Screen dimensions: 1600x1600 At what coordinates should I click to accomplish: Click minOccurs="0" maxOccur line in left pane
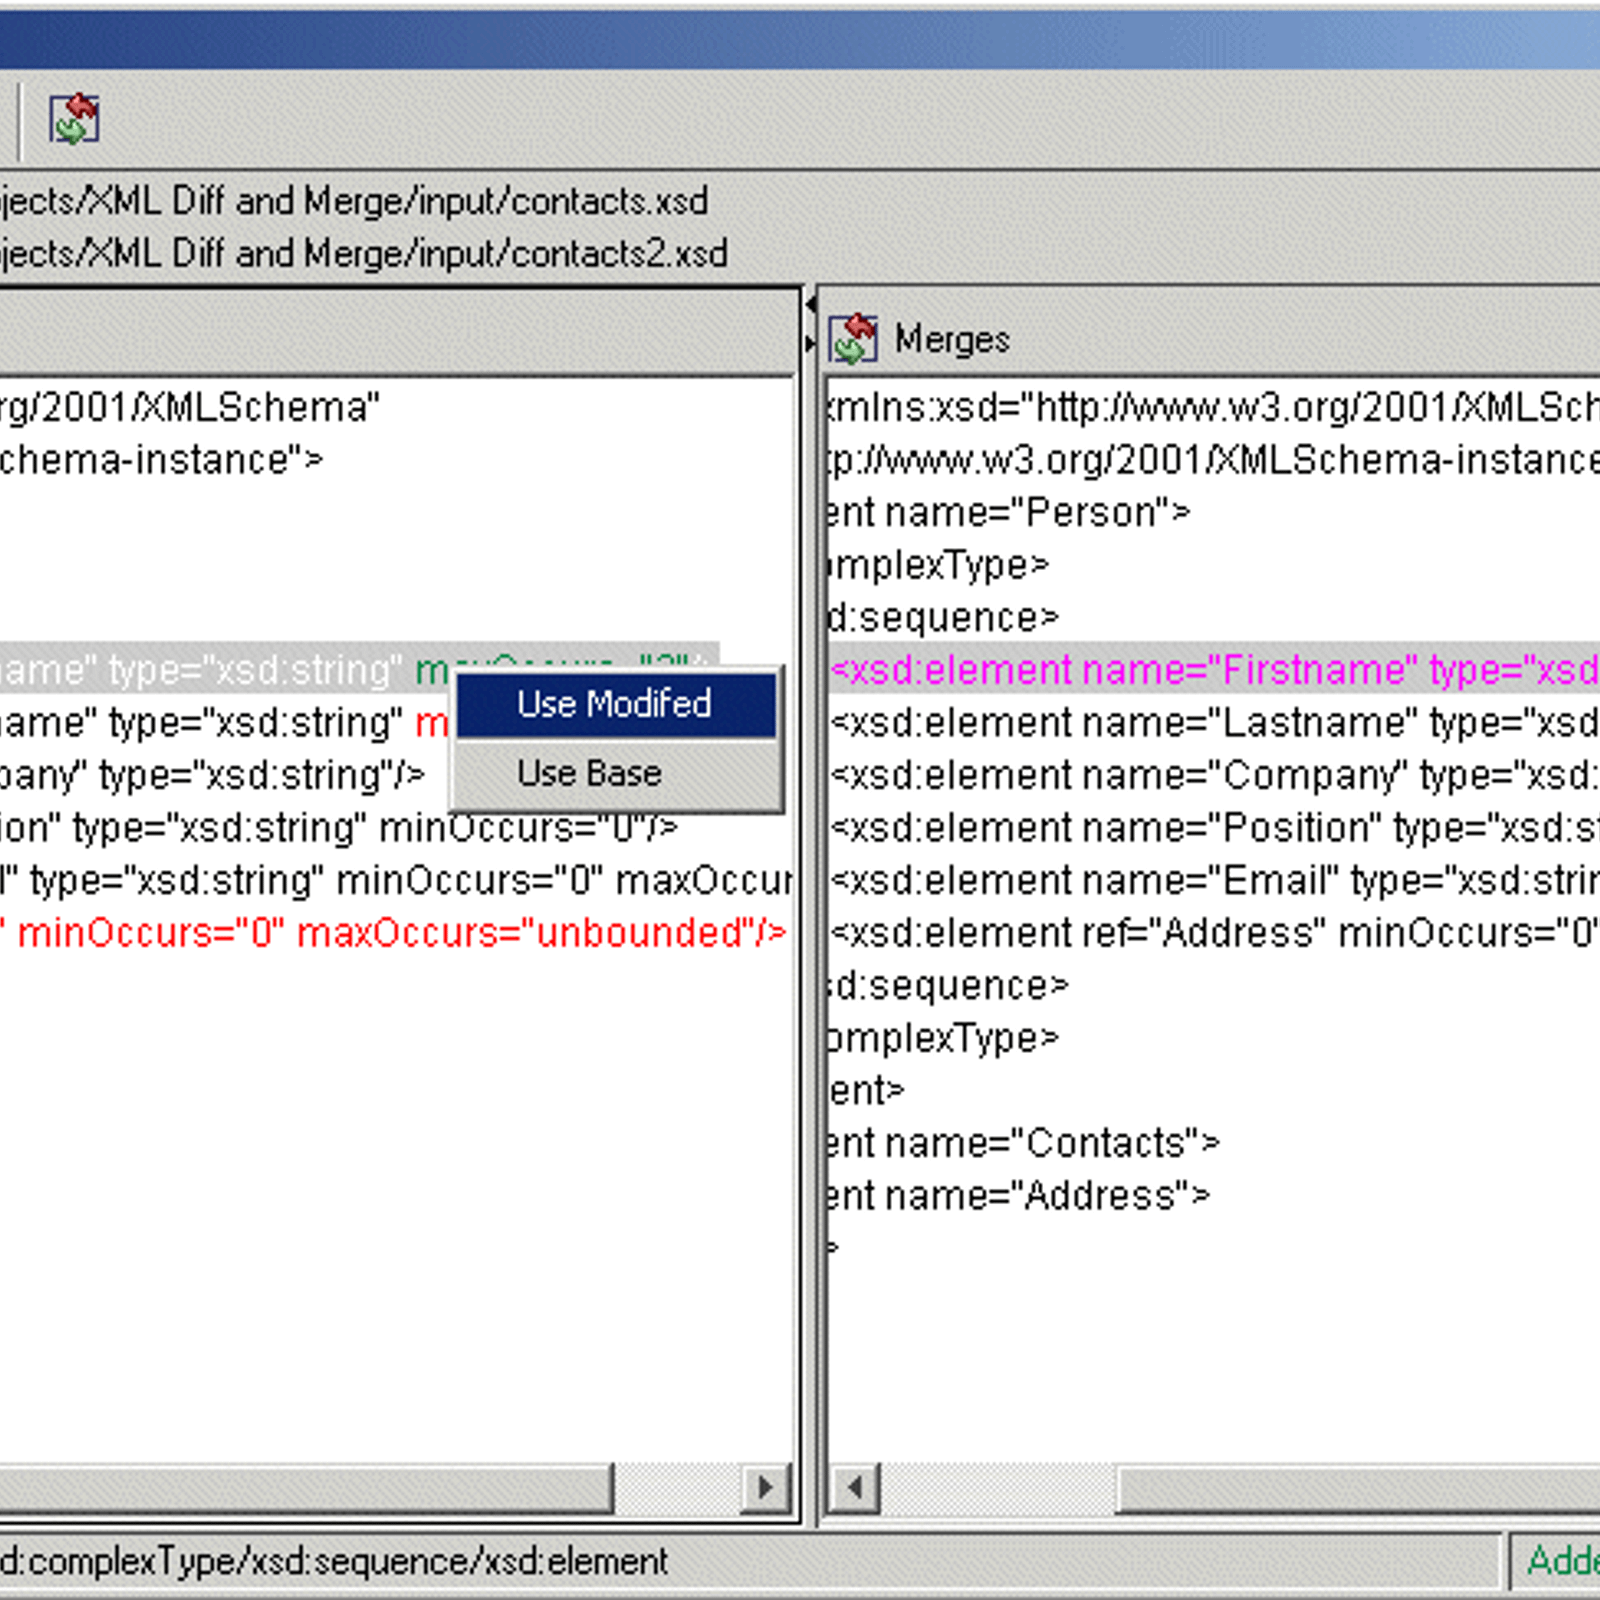click(397, 880)
